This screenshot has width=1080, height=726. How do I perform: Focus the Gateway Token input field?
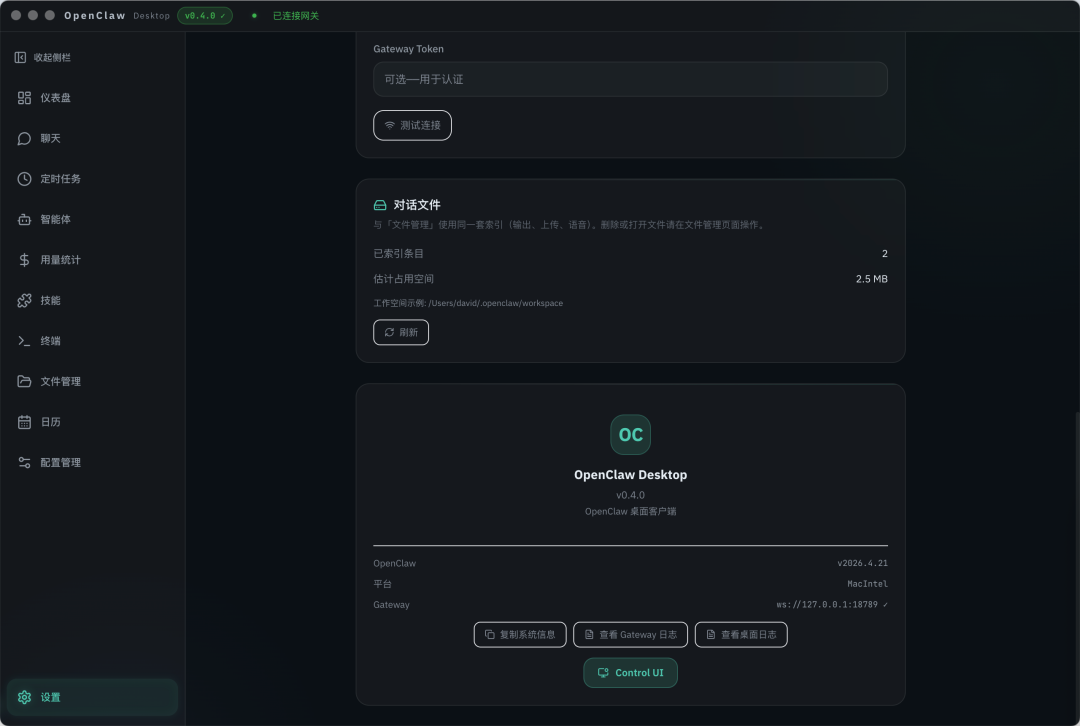click(630, 79)
